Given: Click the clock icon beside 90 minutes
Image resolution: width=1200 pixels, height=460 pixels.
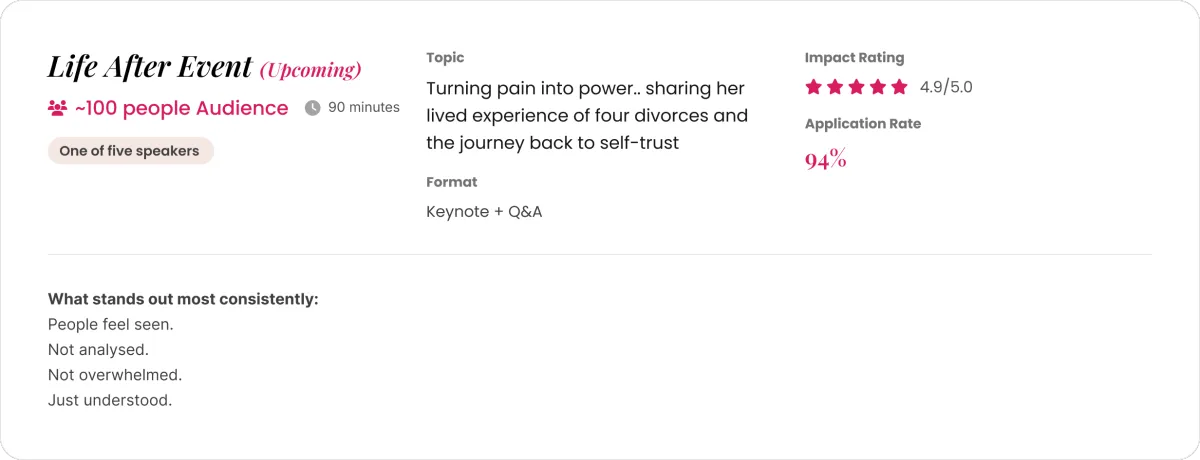Looking at the screenshot, I should tap(312, 108).
